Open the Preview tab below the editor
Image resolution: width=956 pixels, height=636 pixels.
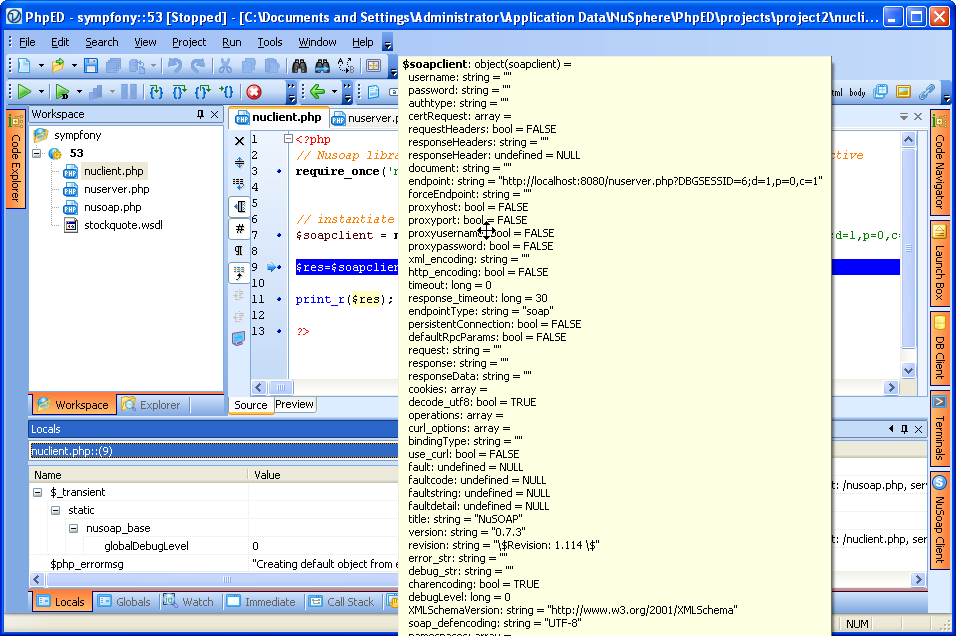[x=294, y=405]
